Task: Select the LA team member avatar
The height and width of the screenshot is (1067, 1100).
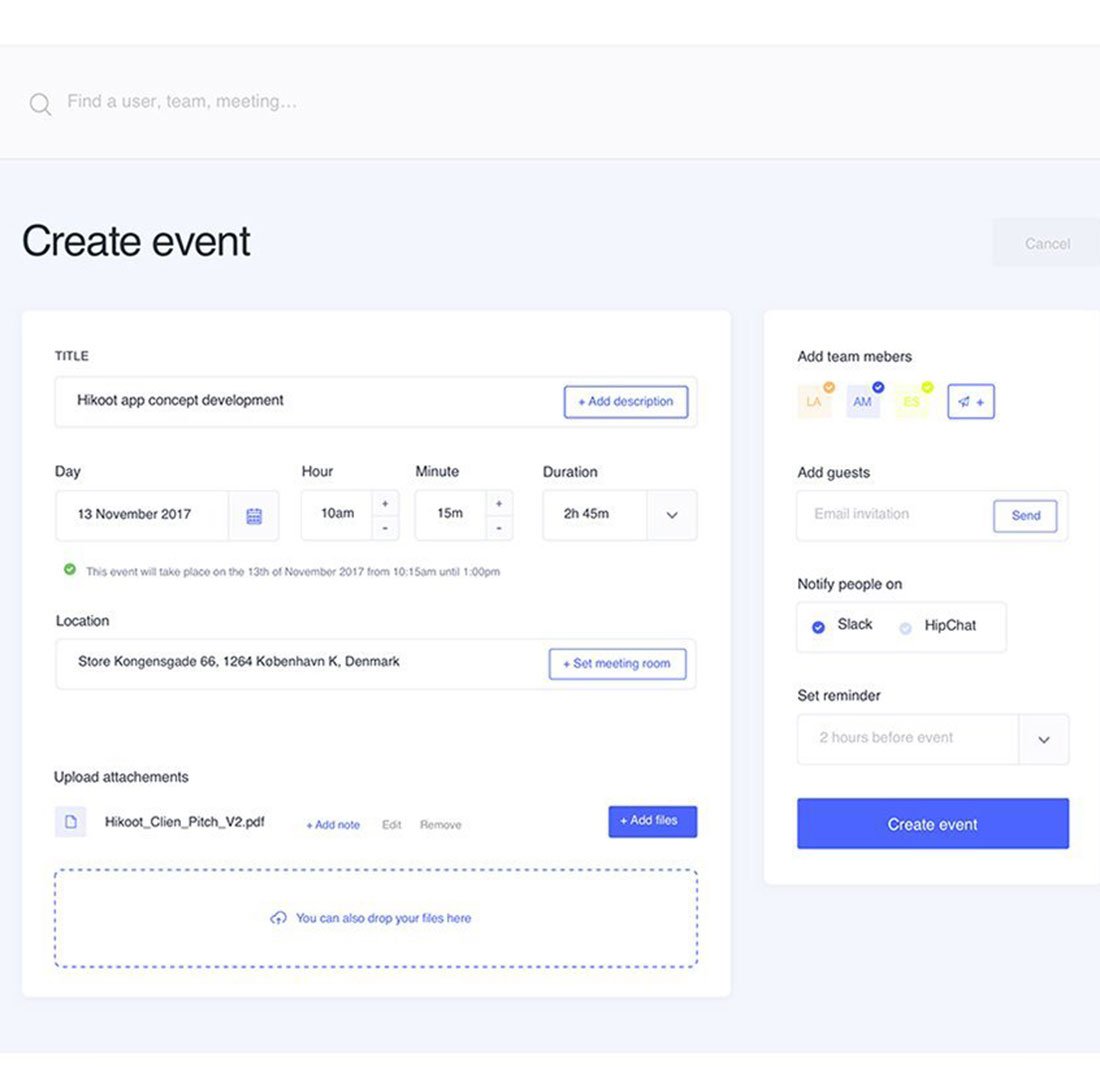Action: [814, 402]
